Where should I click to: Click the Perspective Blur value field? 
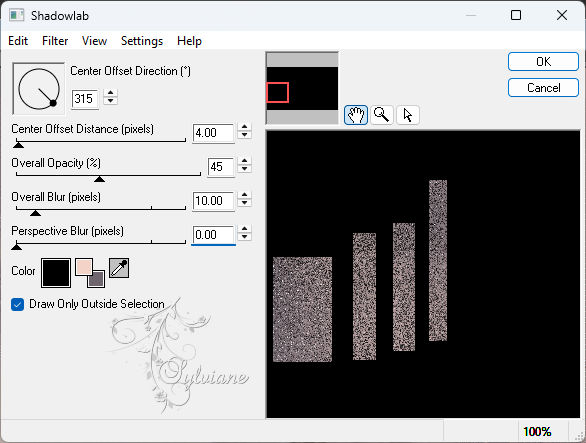pyautogui.click(x=213, y=235)
